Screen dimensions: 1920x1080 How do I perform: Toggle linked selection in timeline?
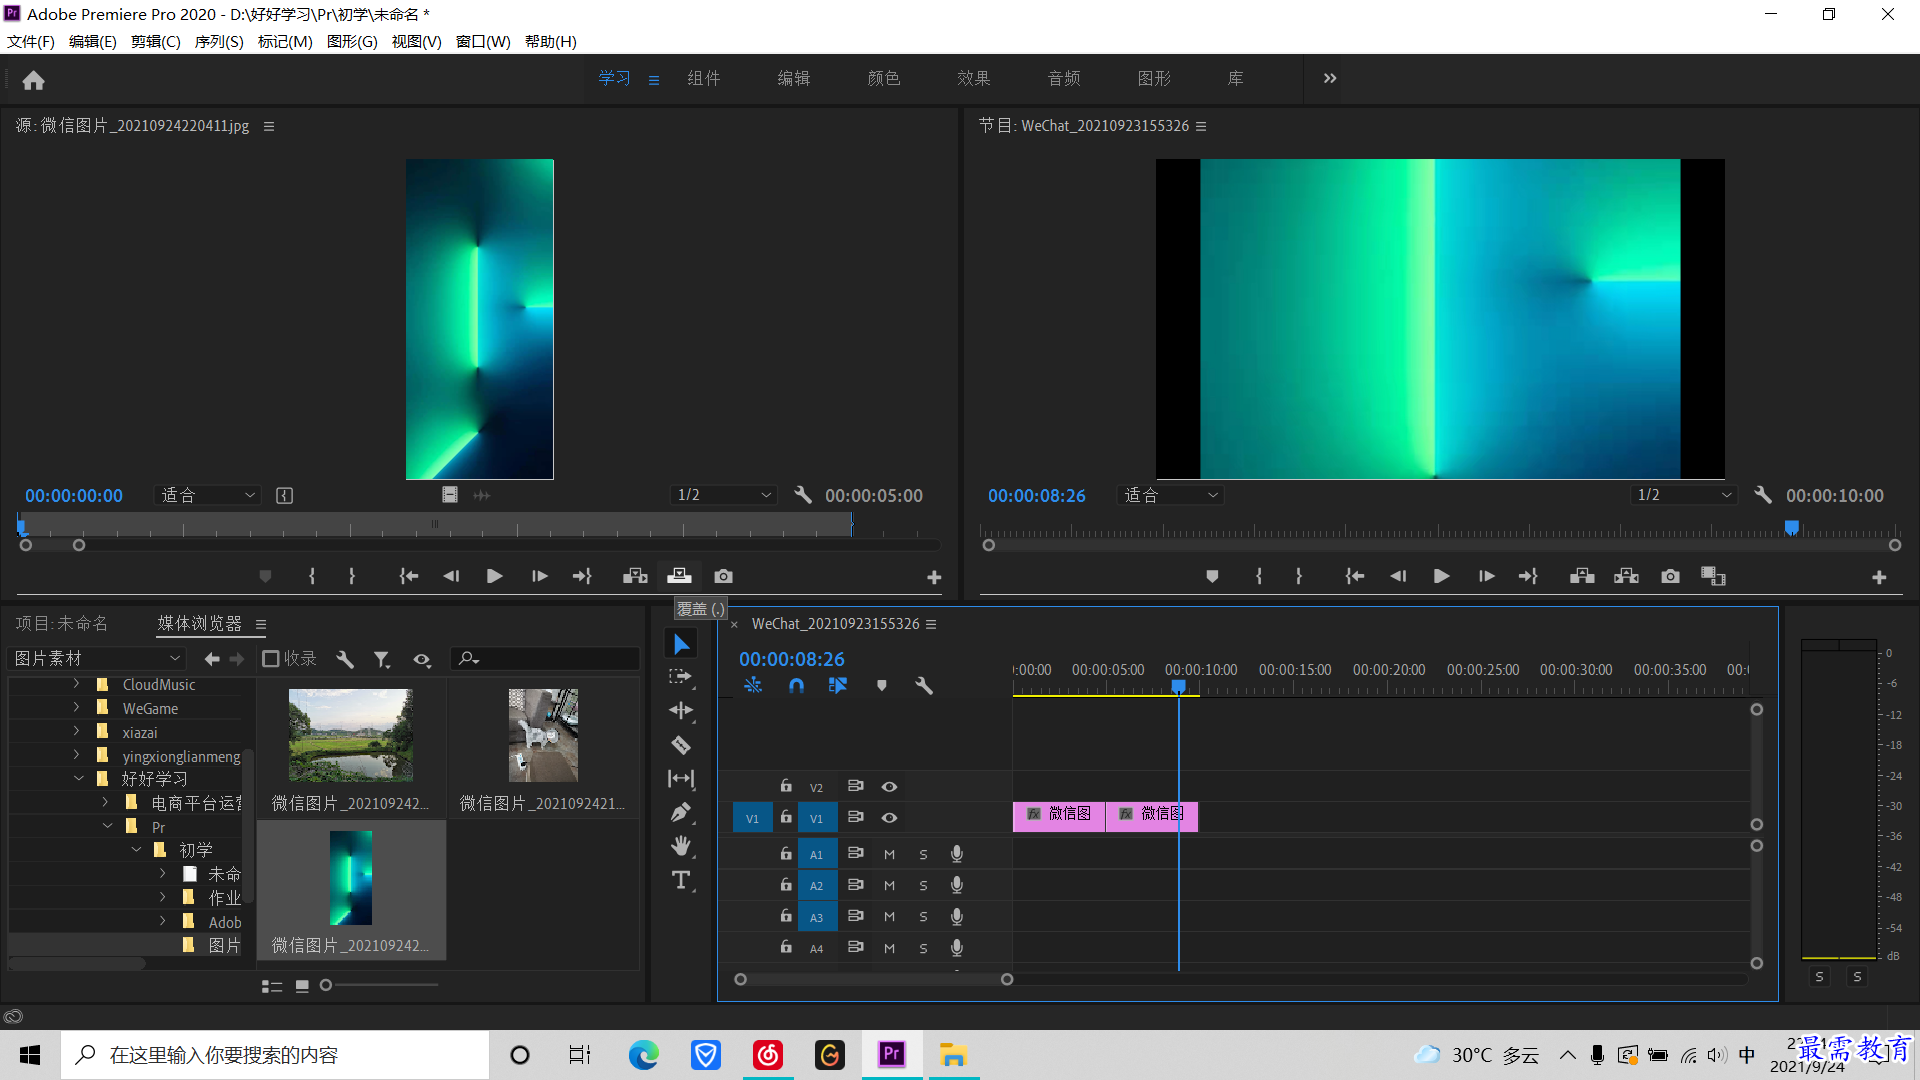click(838, 686)
